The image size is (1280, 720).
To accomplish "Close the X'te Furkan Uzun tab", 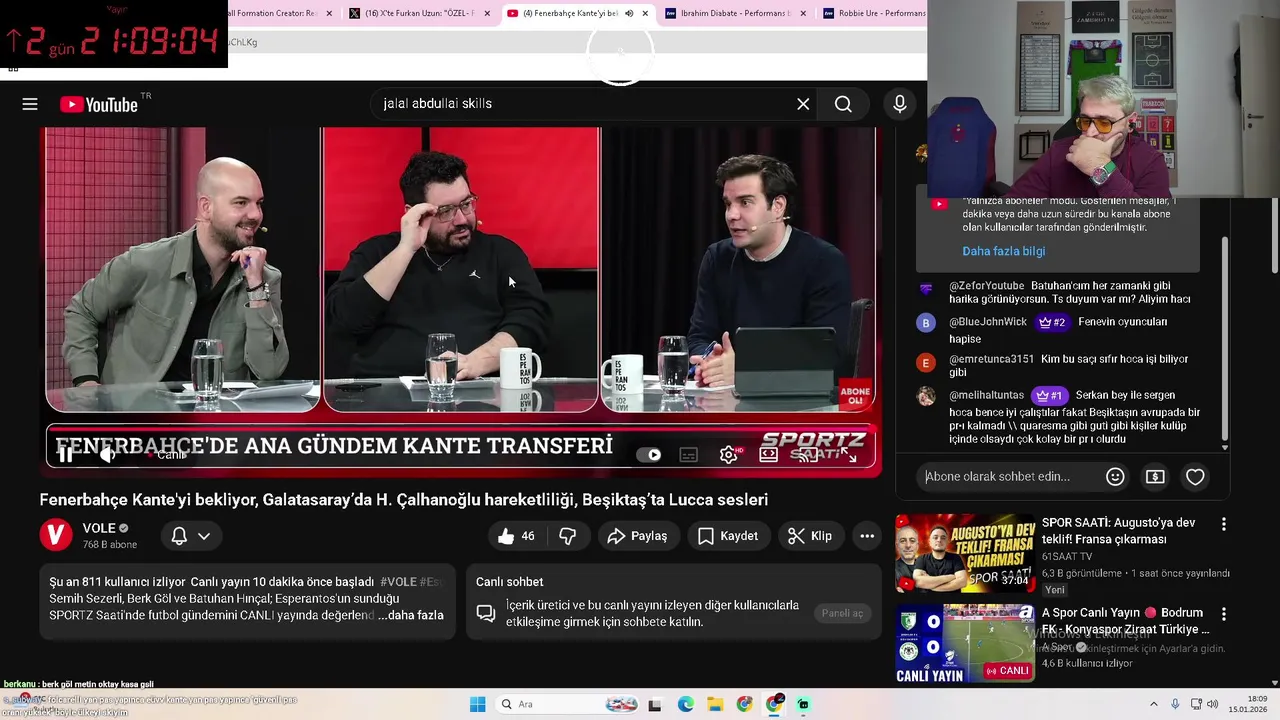I will pos(487,13).
